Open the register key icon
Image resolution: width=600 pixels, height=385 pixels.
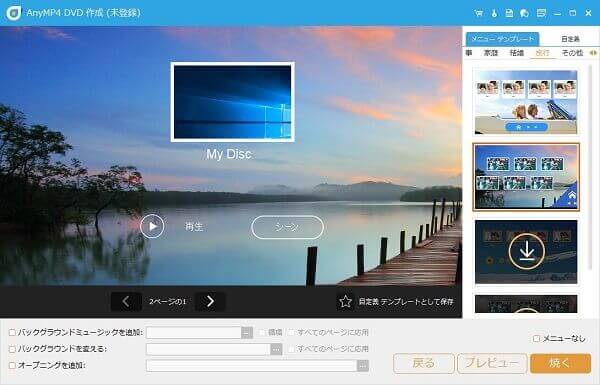click(x=494, y=13)
